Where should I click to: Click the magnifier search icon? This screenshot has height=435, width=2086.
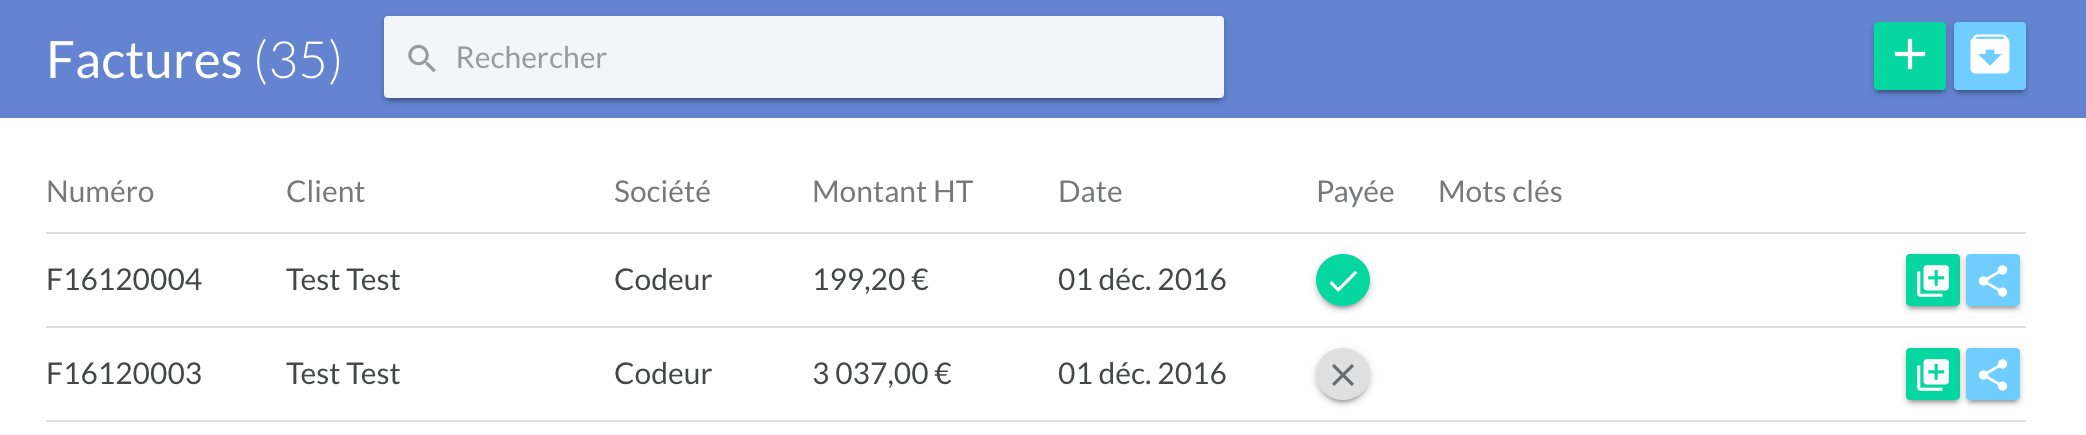(422, 58)
